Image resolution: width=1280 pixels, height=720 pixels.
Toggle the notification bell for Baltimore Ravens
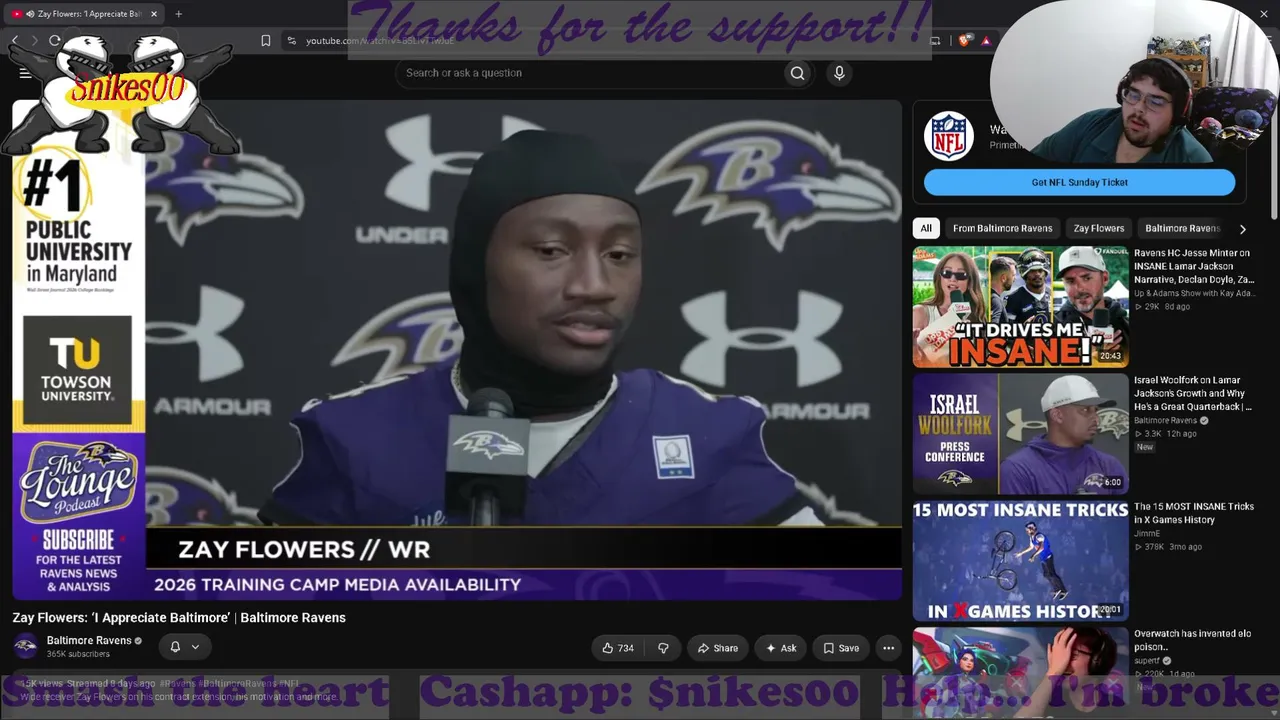[175, 647]
